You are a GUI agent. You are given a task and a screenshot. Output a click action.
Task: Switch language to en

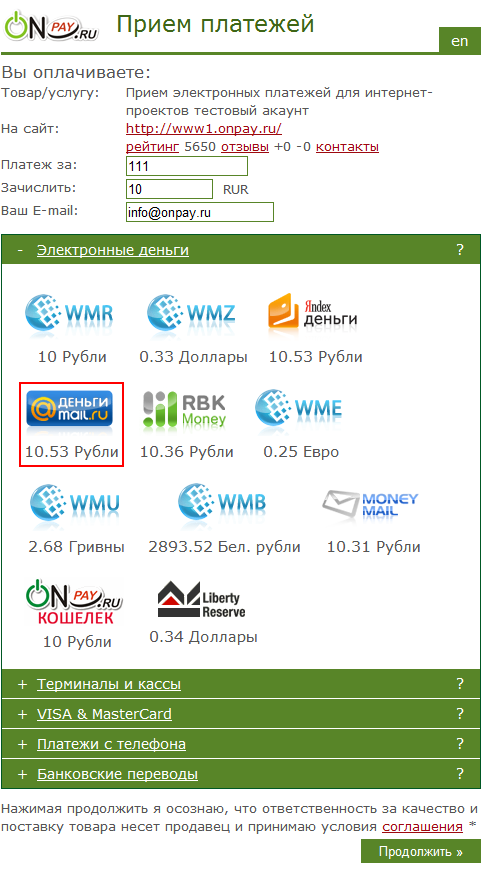pos(459,41)
